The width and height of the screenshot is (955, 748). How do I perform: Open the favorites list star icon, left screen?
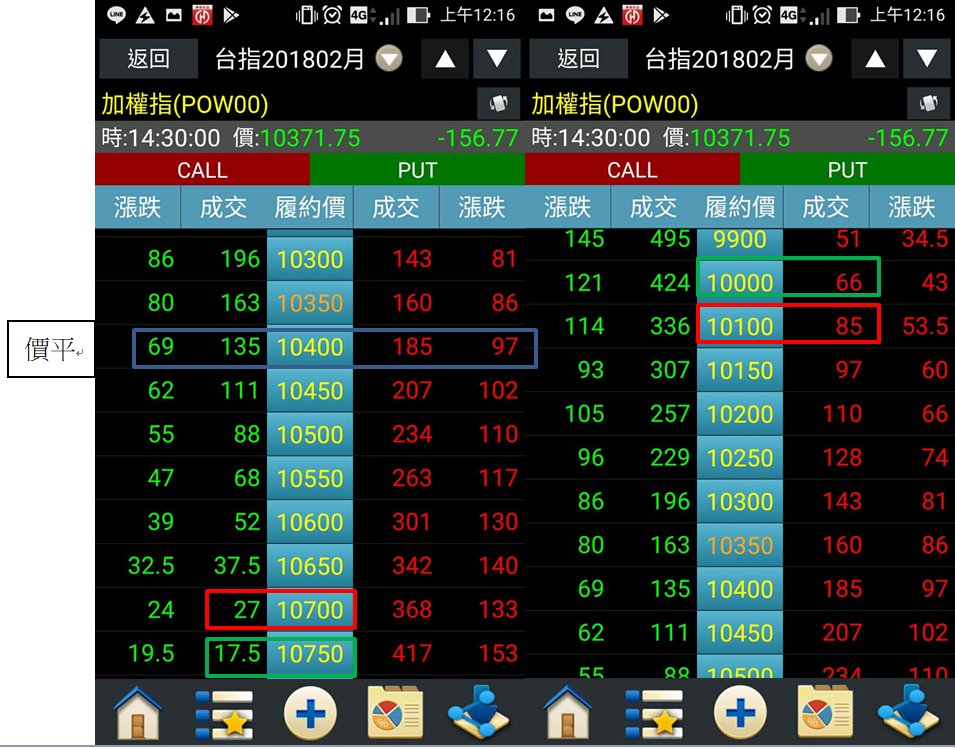[224, 714]
